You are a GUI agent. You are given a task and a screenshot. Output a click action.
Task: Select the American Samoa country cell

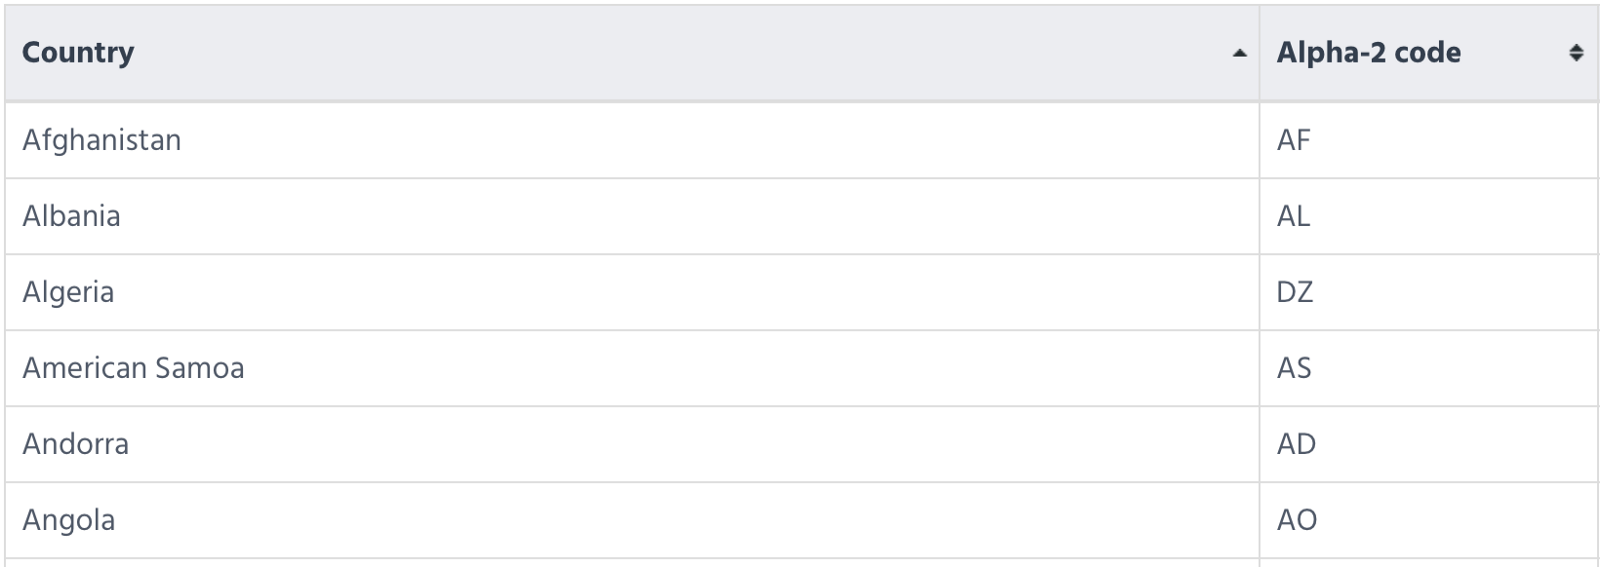[x=632, y=368]
